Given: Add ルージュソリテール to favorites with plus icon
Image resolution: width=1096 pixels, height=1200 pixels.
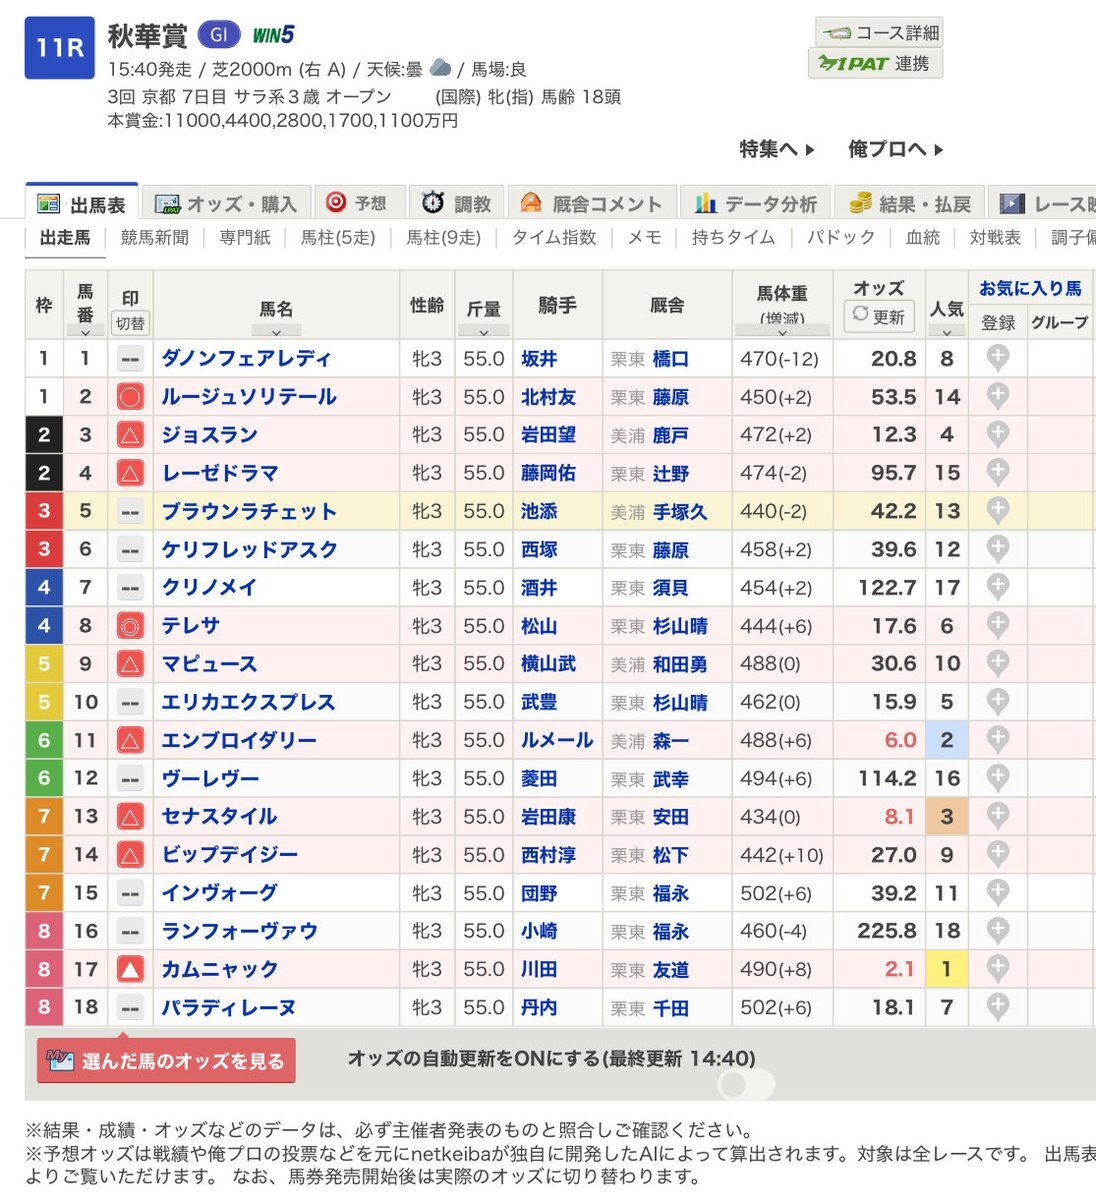Looking at the screenshot, I should coord(997,396).
